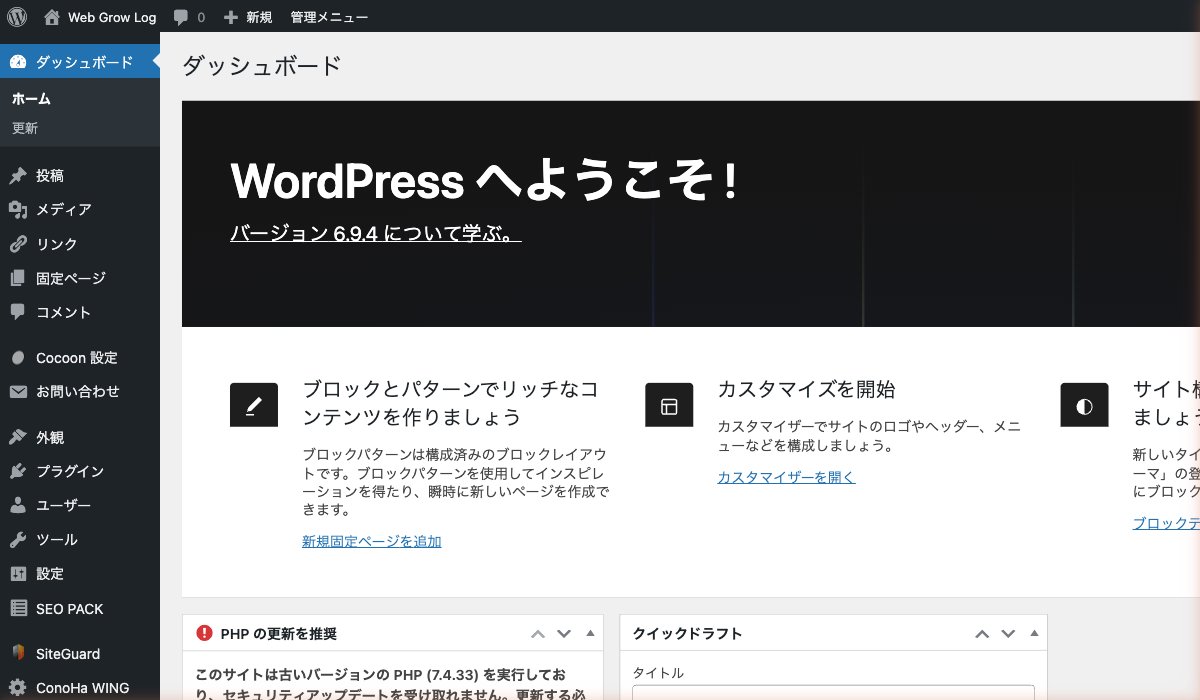Image resolution: width=1200 pixels, height=700 pixels.
Task: Click the WordPress へようこそ! banner heading
Action: [x=484, y=180]
